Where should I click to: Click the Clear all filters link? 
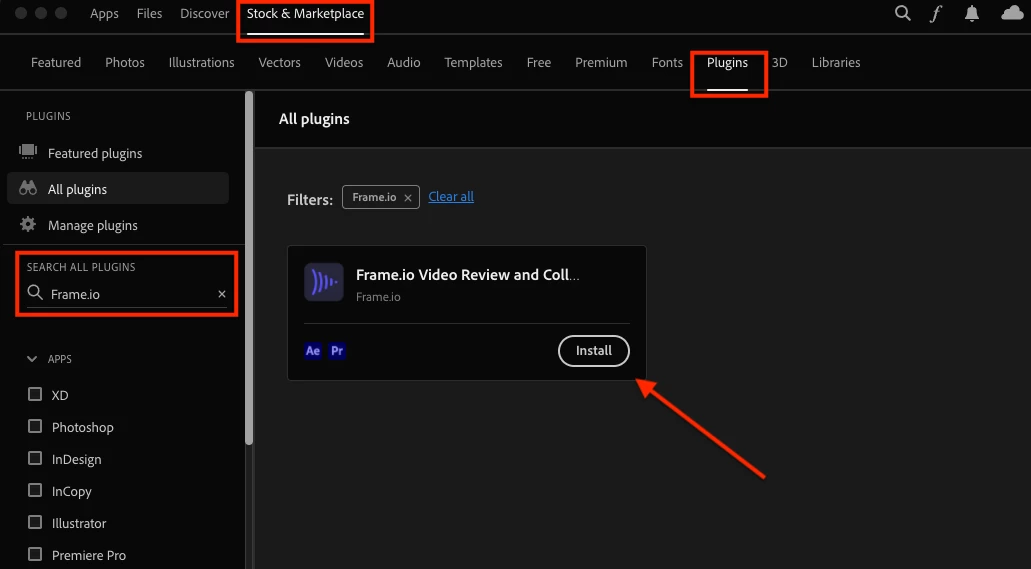(451, 197)
